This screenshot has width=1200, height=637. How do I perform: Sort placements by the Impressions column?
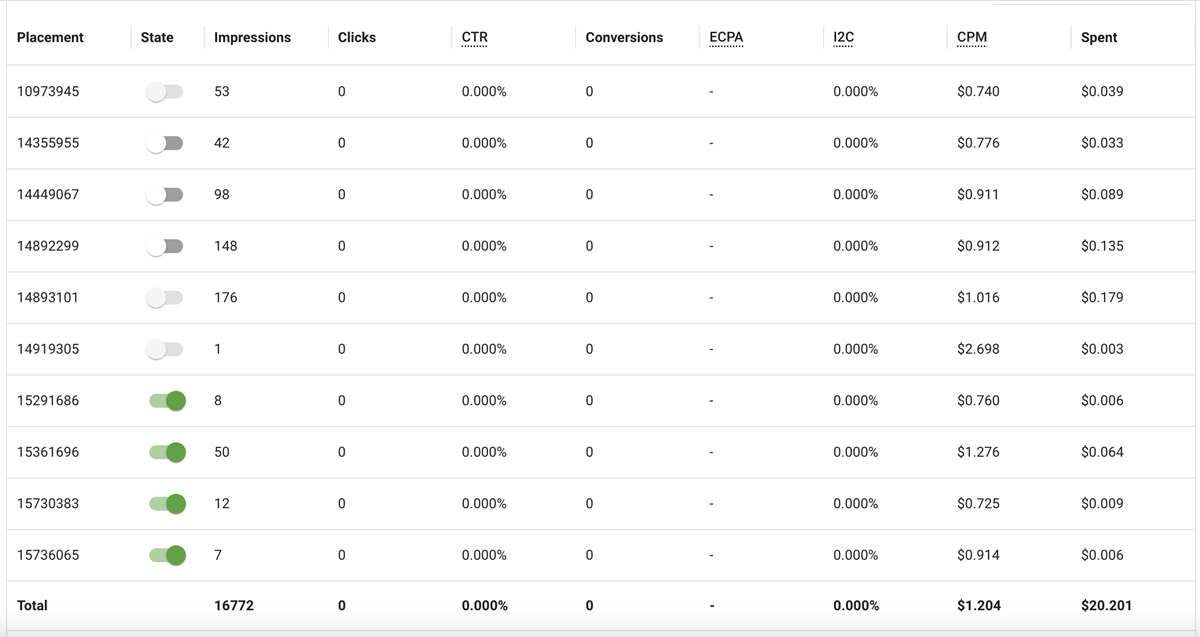[x=251, y=37]
